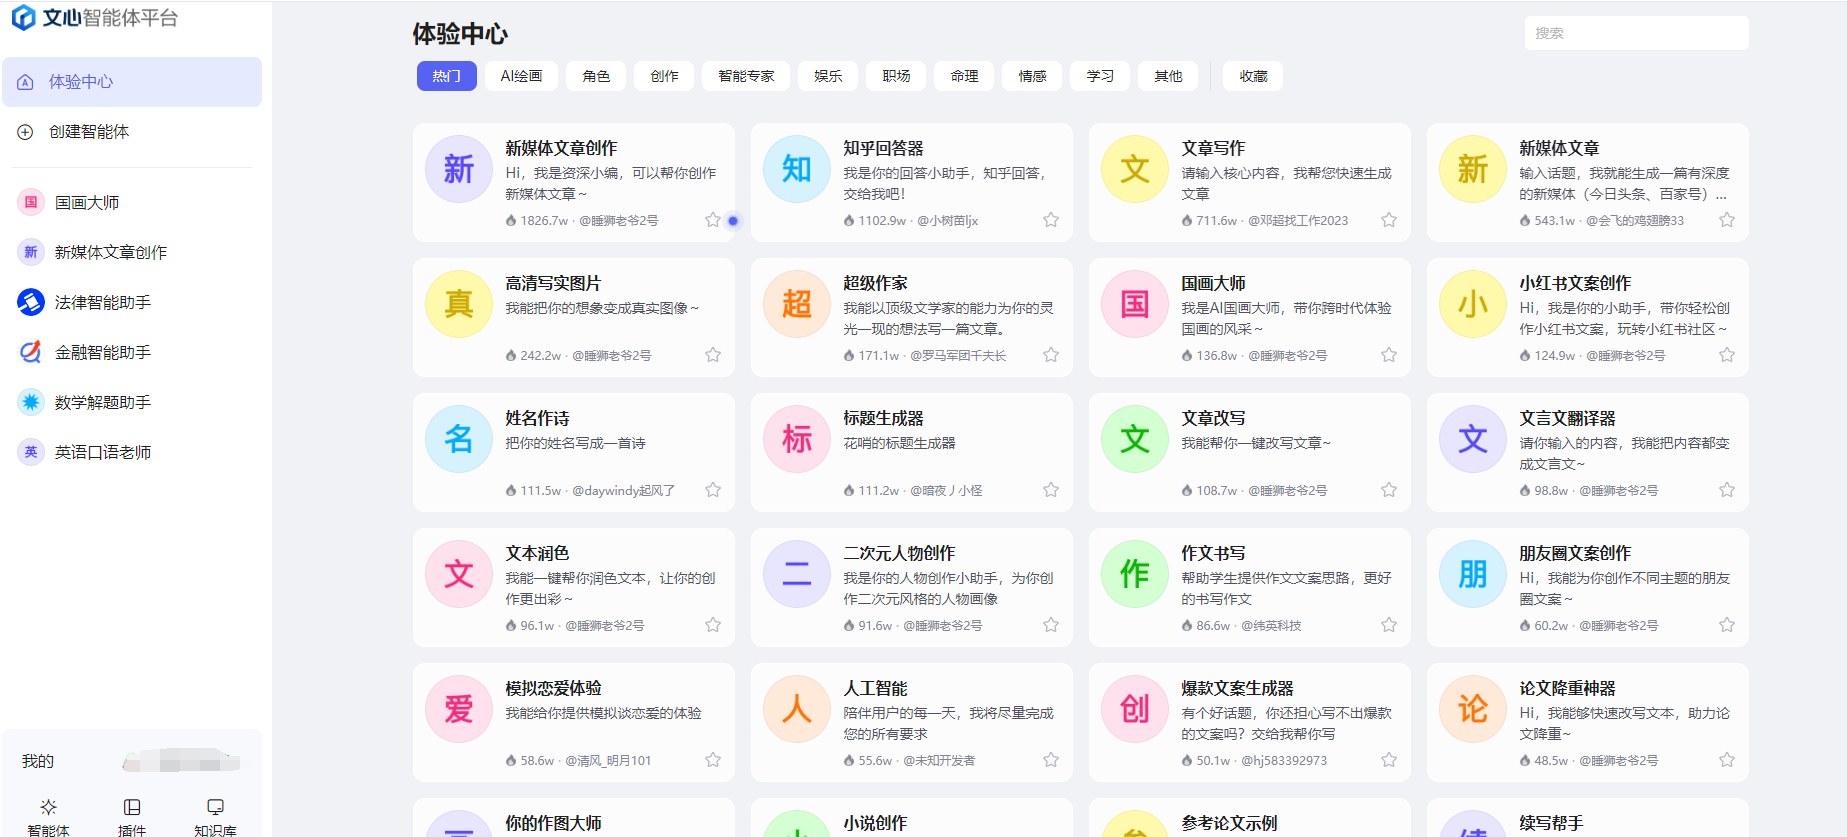Screen dimensions: 1847x837
Task: Switch to the 情感 tab
Action: pyautogui.click(x=1032, y=76)
